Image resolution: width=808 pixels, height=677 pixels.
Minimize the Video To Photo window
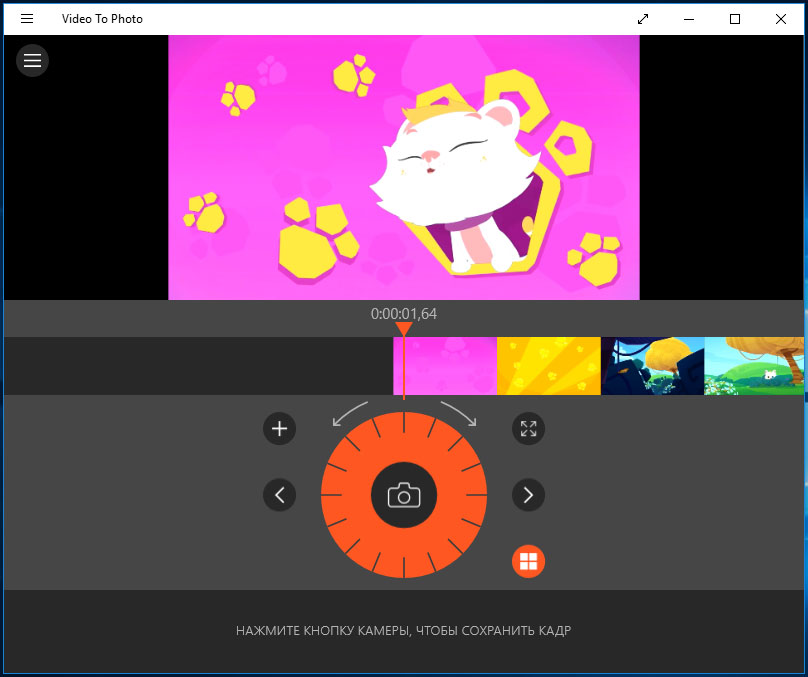click(689, 19)
